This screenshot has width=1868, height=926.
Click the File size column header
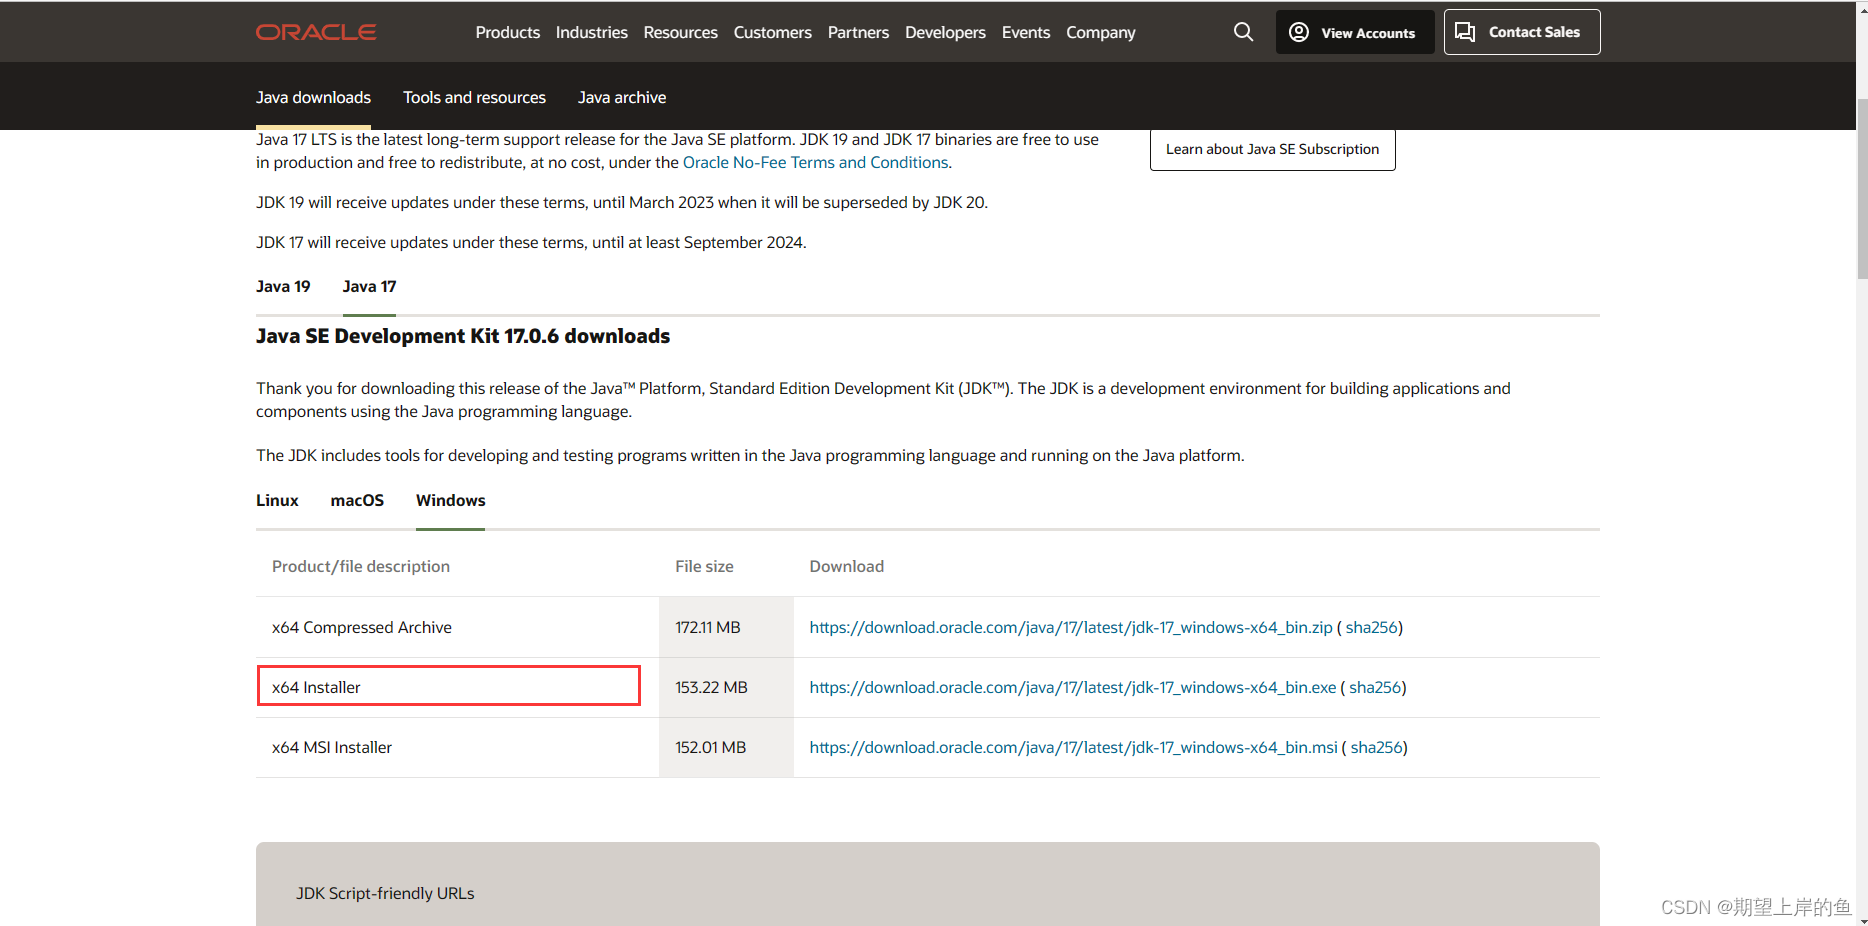point(704,566)
